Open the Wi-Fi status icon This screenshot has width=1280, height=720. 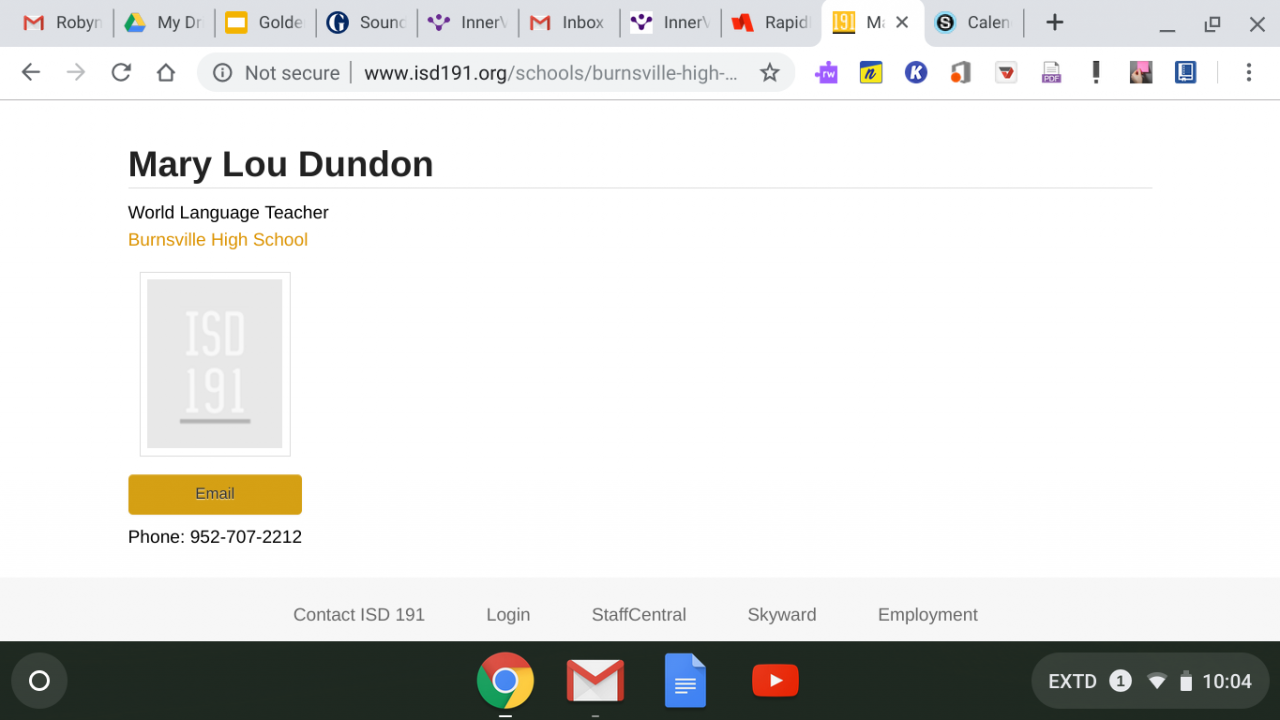(1157, 681)
